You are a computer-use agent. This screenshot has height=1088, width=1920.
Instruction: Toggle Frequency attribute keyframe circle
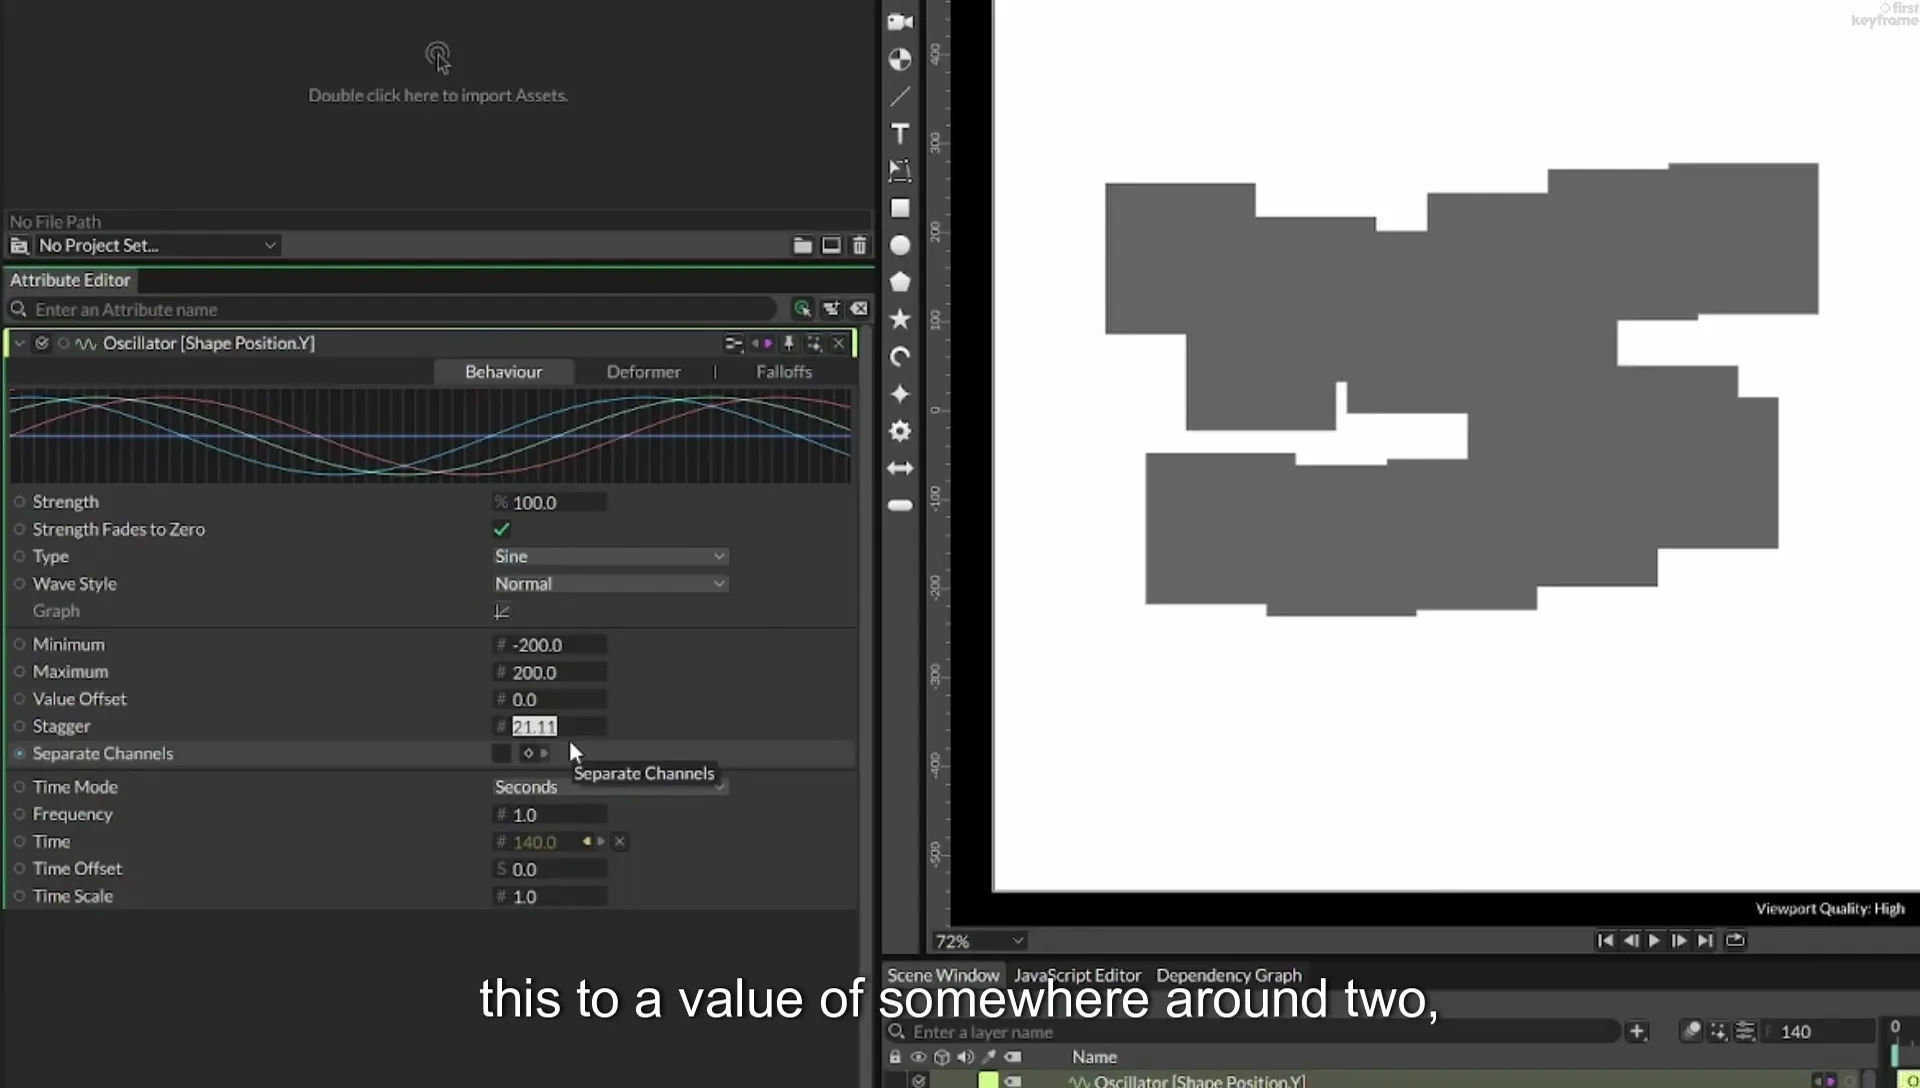click(19, 814)
